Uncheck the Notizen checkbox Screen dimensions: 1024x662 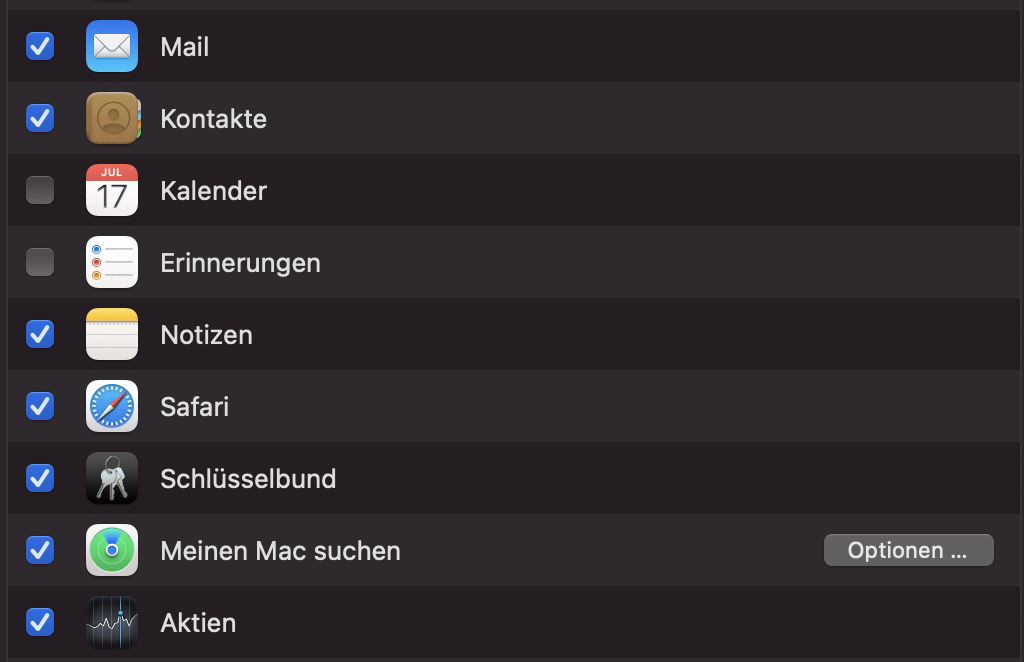click(x=40, y=334)
